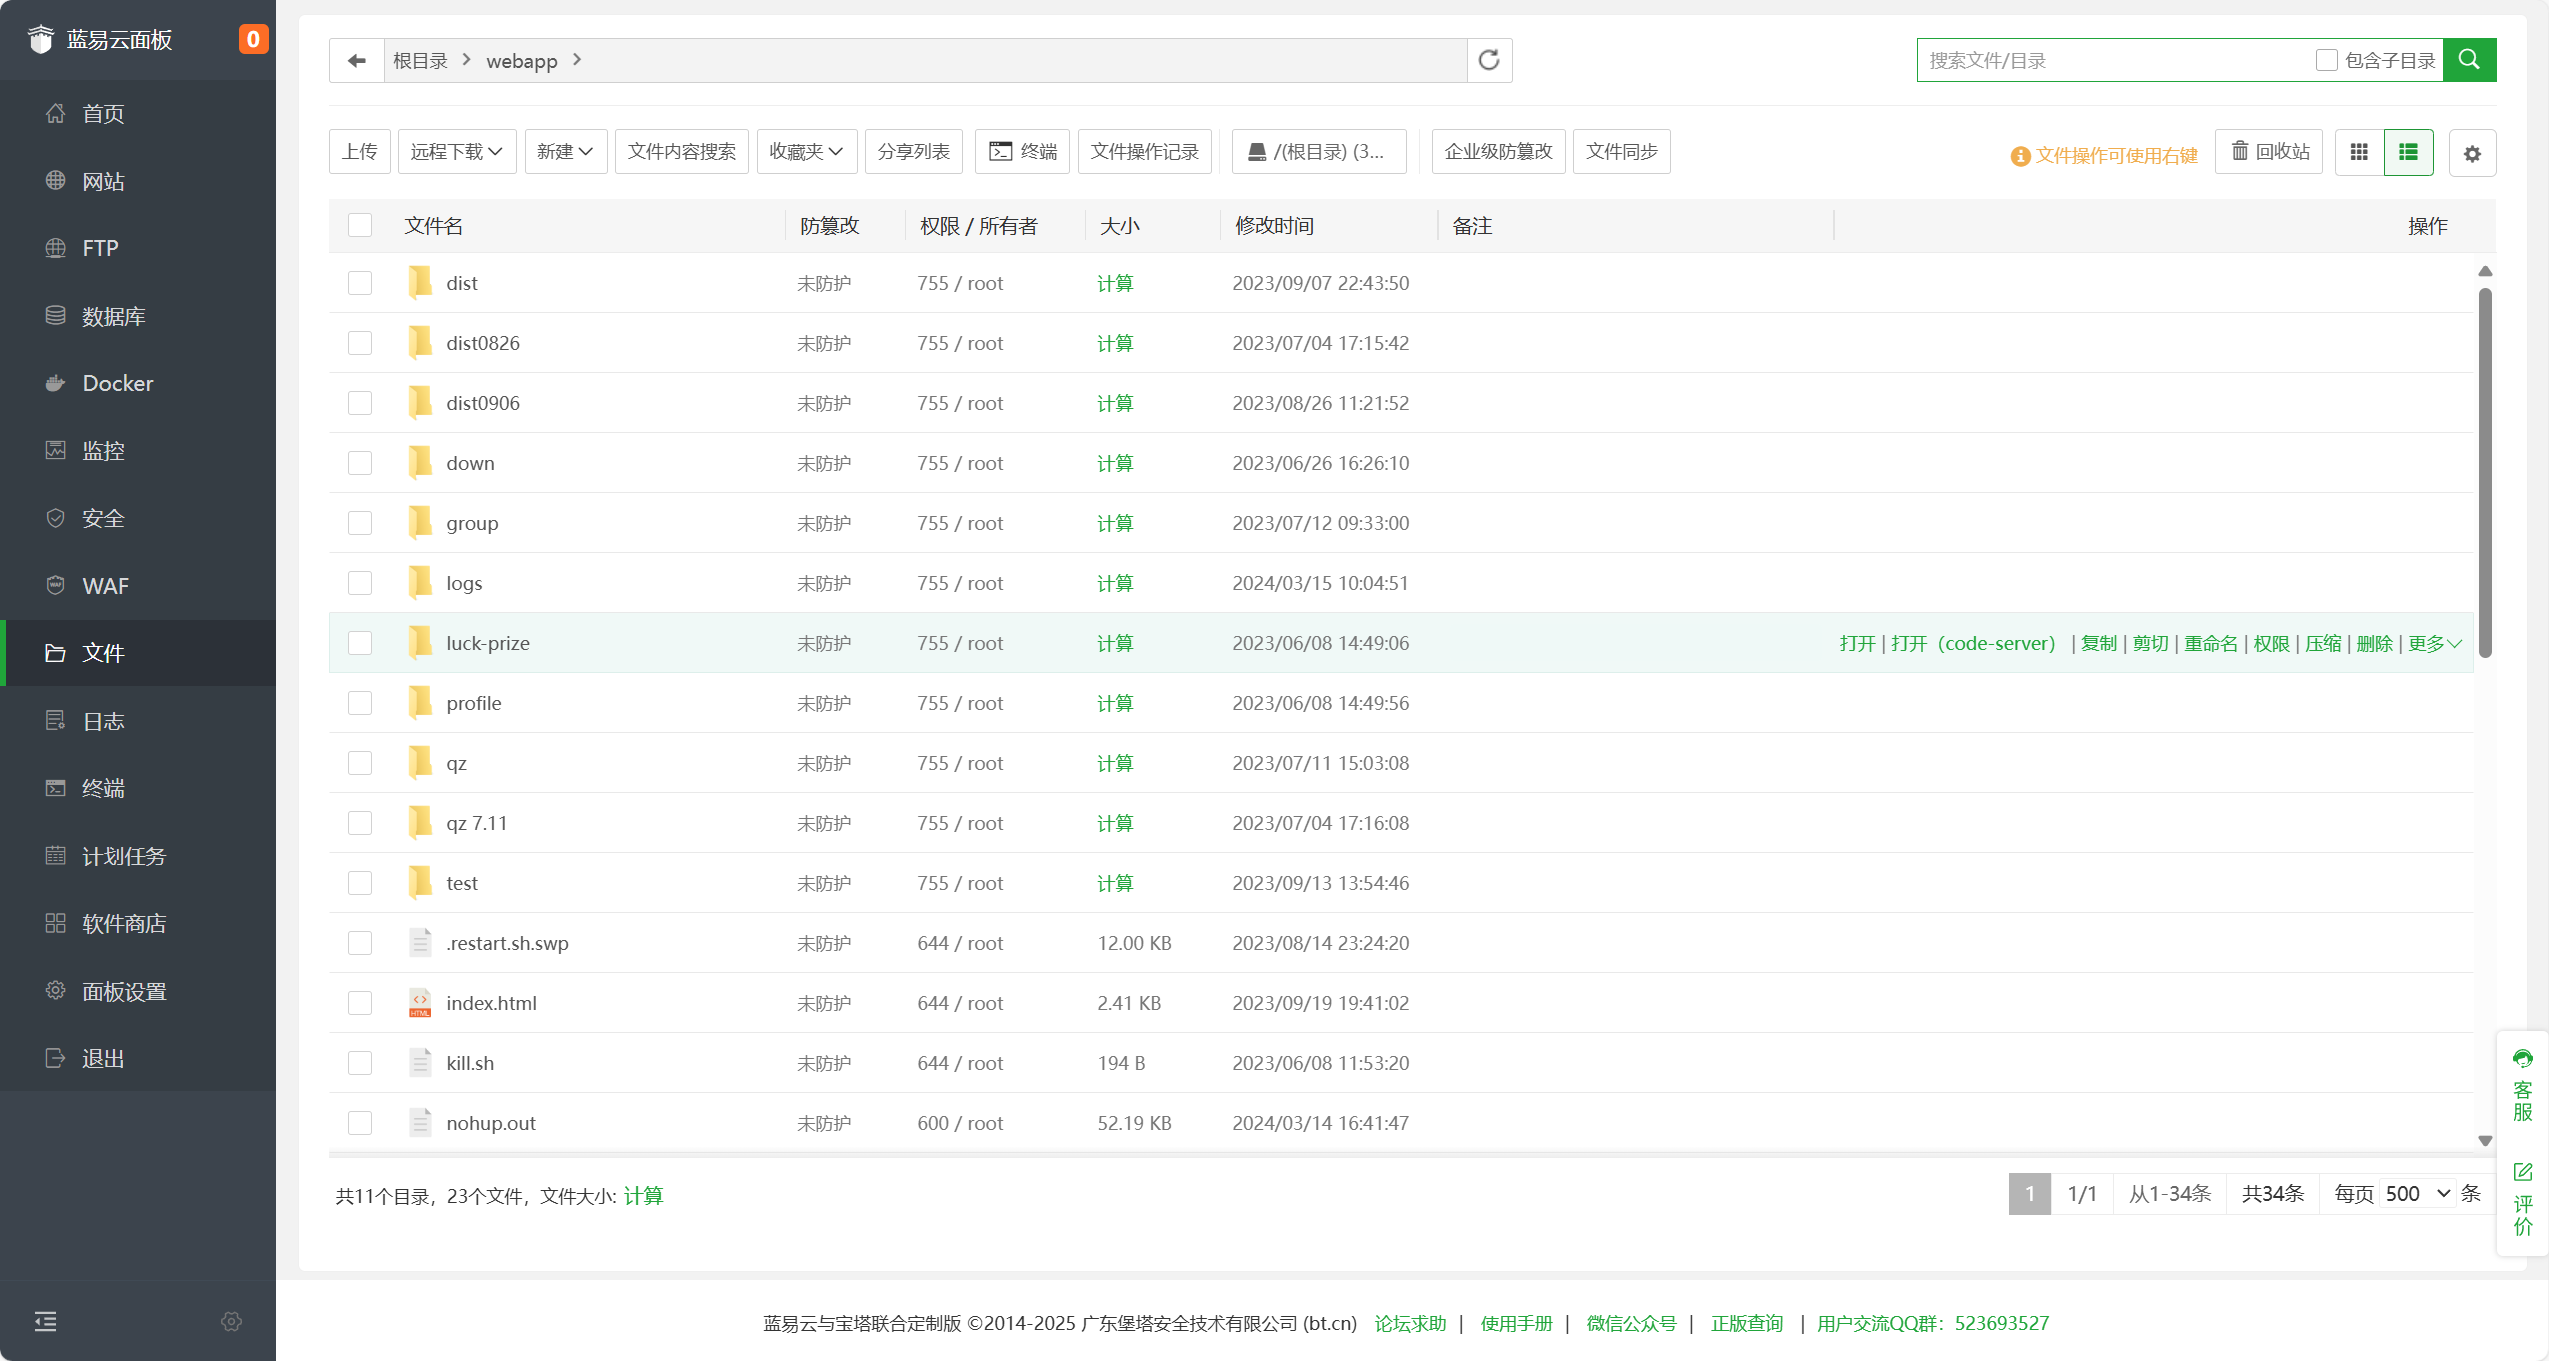Viewport: 2549px width, 1361px height.
Task: Collapse the sidebar menu icon
Action: [x=45, y=1321]
